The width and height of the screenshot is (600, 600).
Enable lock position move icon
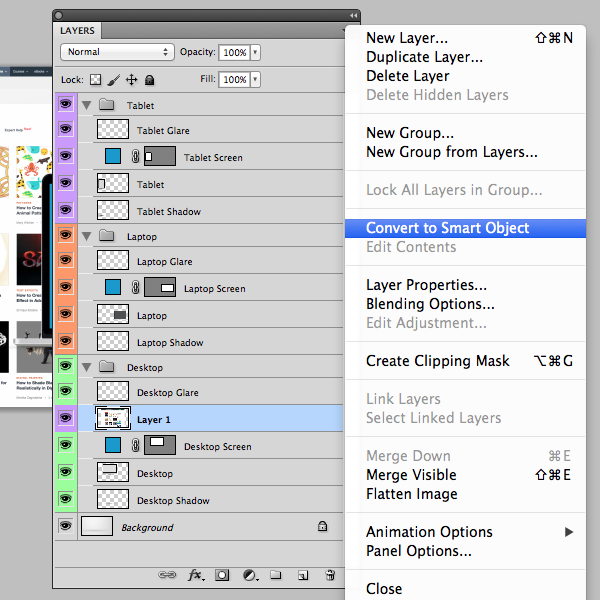[132, 80]
